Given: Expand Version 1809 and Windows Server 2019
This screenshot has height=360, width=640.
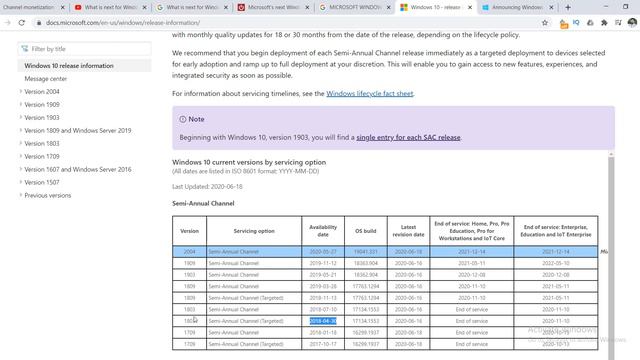Looking at the screenshot, I should pos(78,131).
